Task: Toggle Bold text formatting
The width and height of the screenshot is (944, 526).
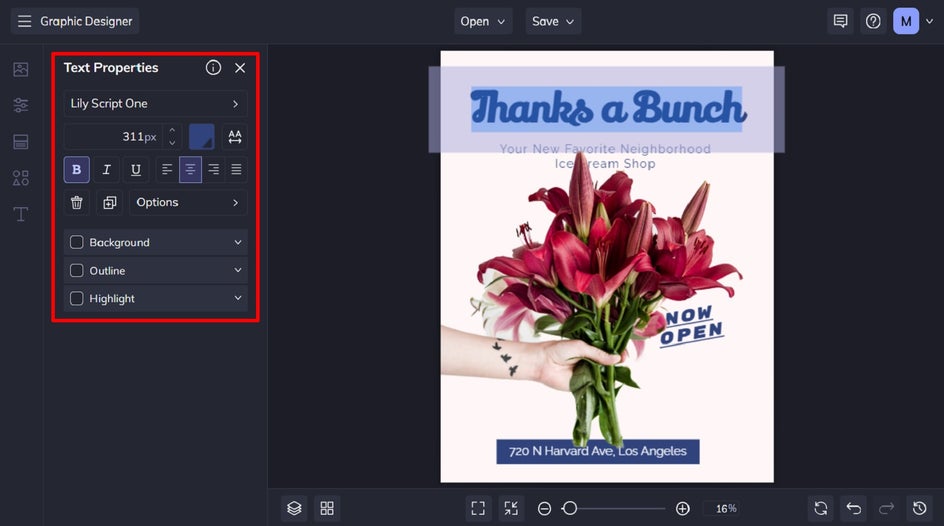Action: click(x=76, y=170)
